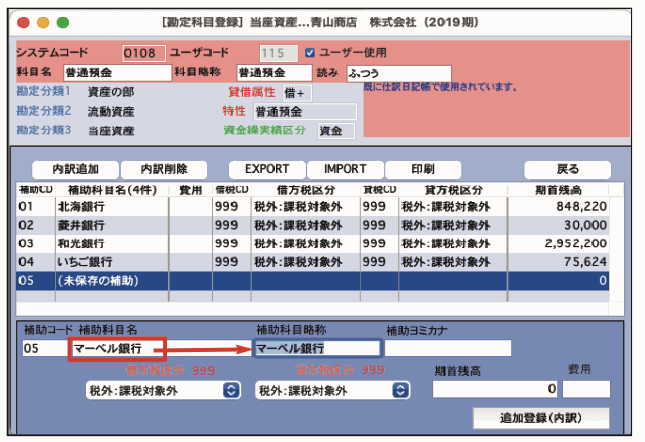
Task: Click the 科目名 field with 普通預金
Action: 116,72
